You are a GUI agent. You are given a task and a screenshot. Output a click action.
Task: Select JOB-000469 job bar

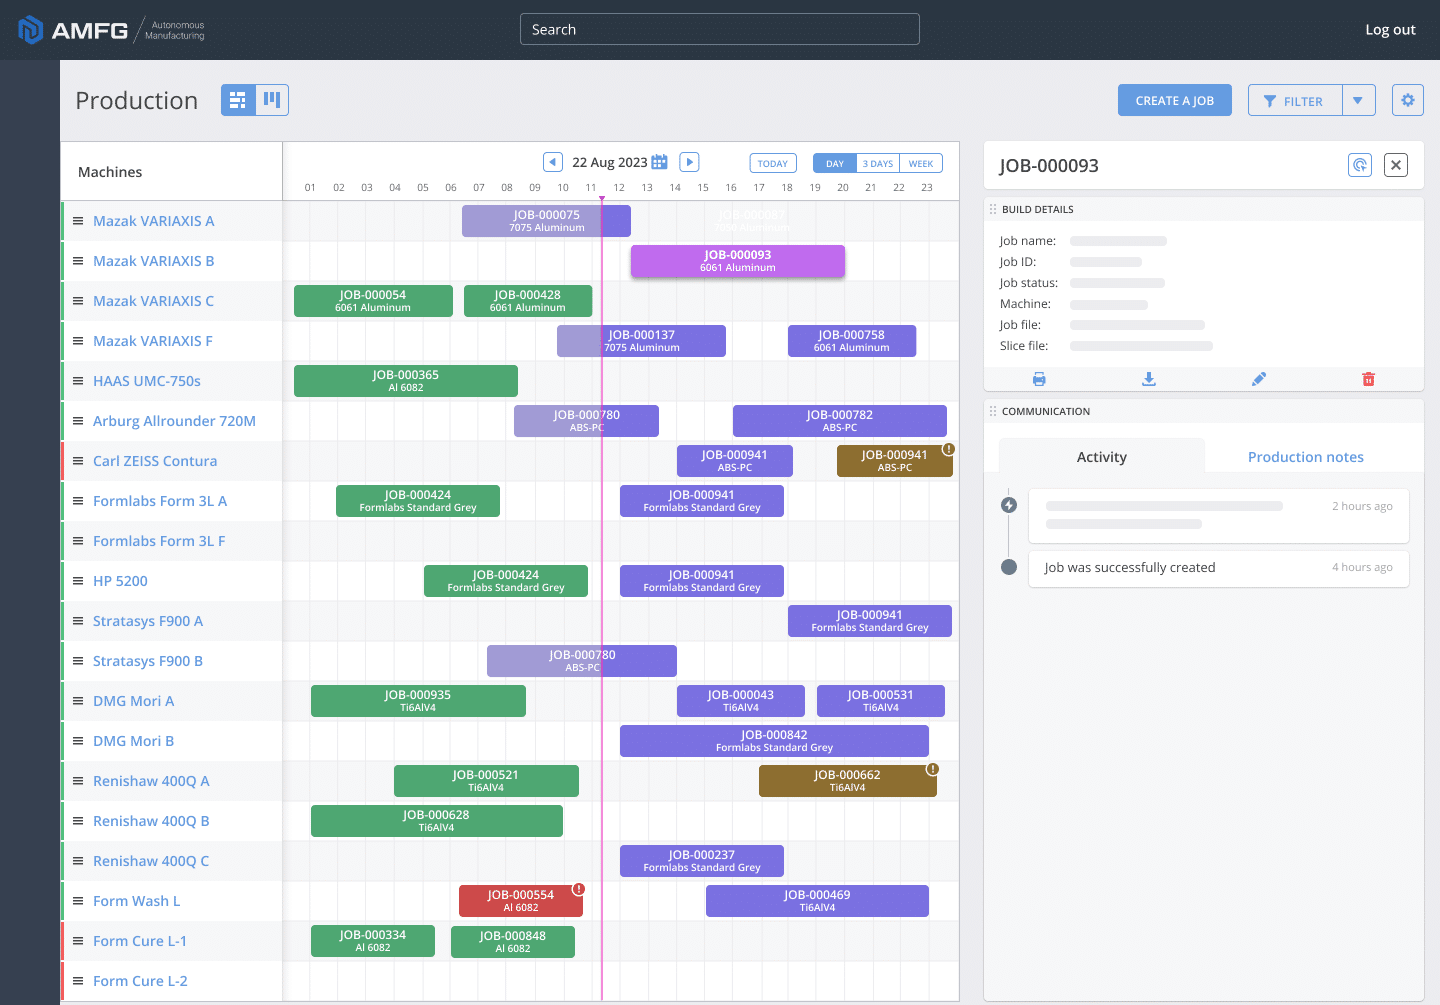[817, 901]
